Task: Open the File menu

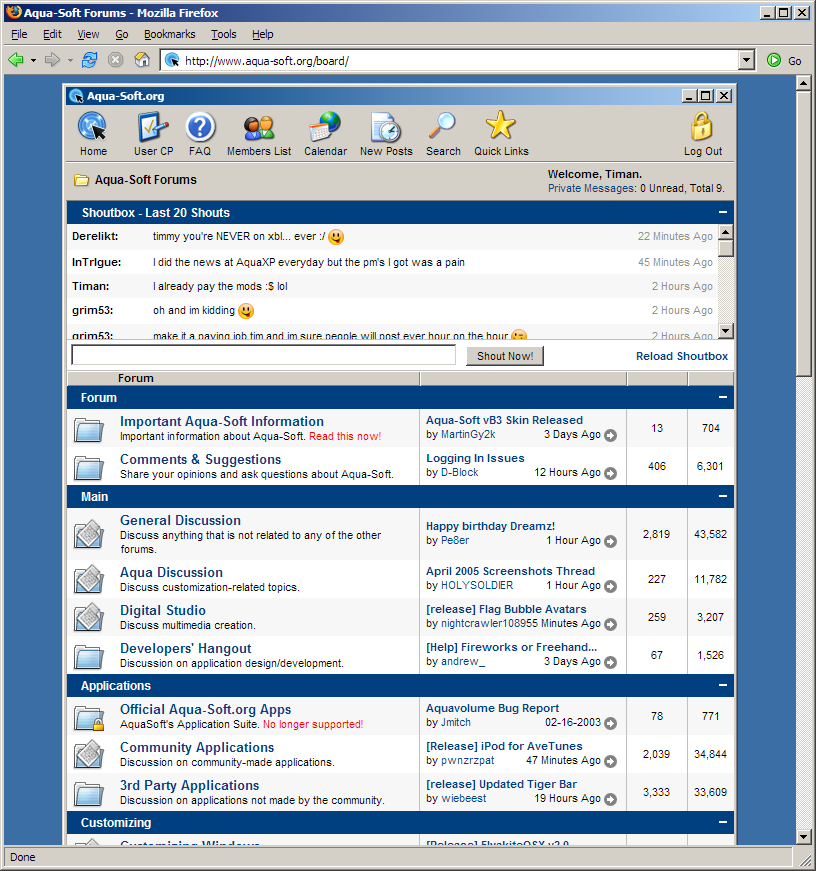Action: [x=19, y=34]
